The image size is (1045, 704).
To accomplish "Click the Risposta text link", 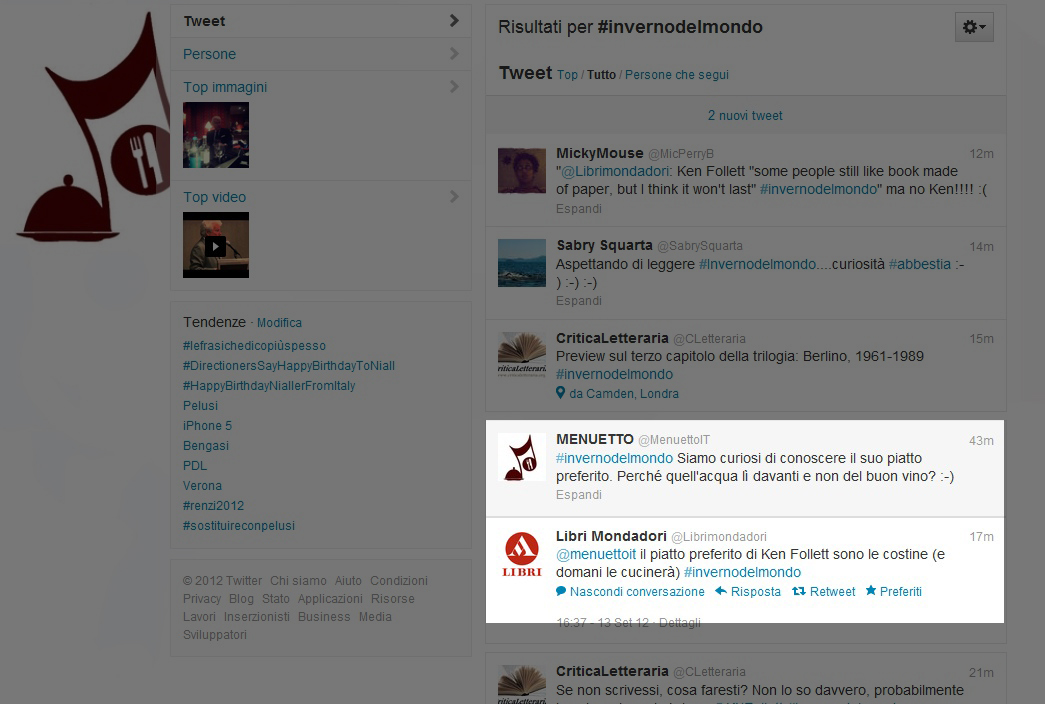I will click(756, 591).
